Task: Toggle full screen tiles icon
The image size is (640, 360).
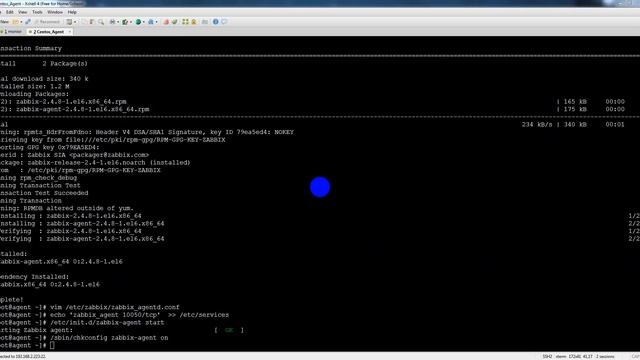Action: [x=185, y=22]
